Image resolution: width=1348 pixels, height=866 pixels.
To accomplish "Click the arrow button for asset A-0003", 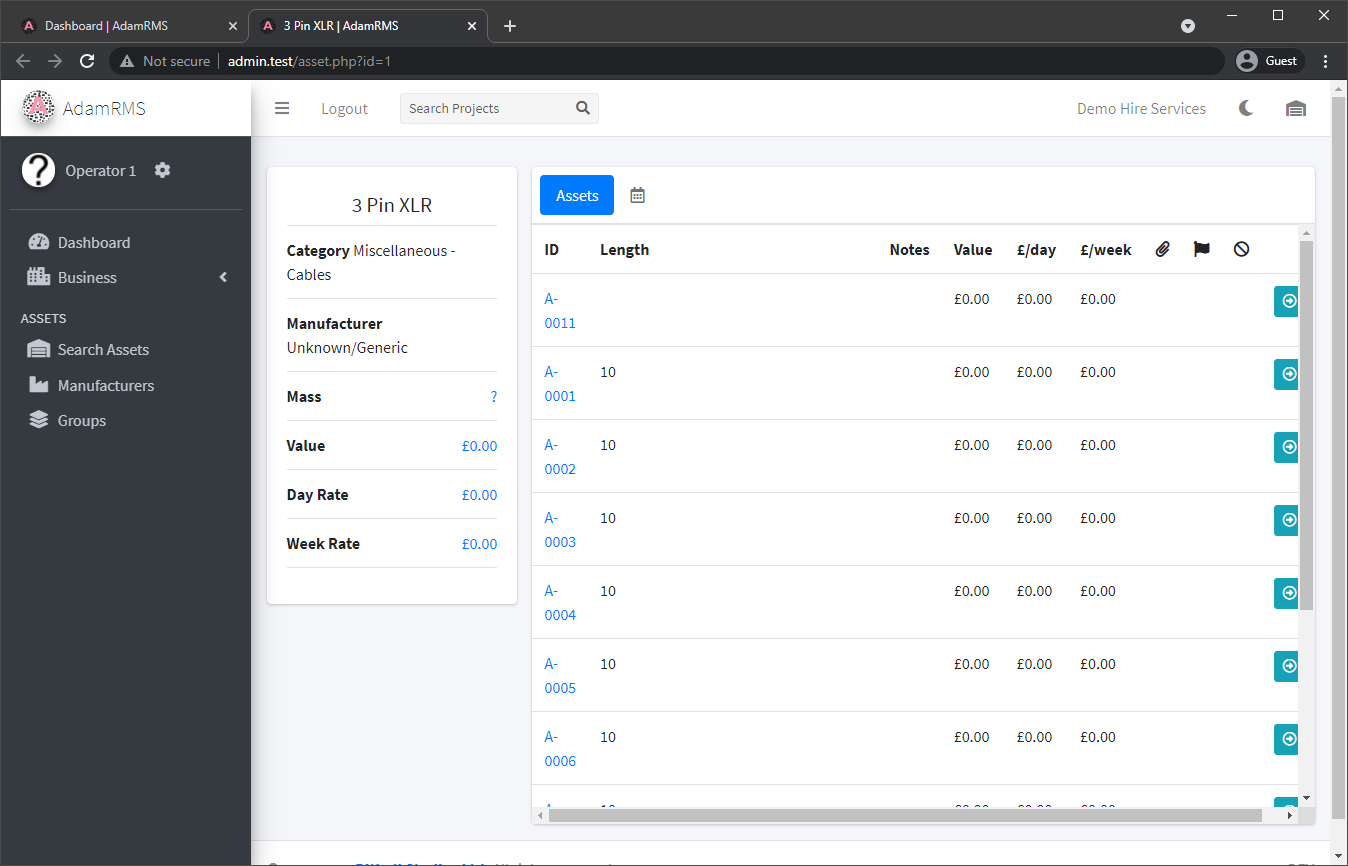I will click(1286, 520).
